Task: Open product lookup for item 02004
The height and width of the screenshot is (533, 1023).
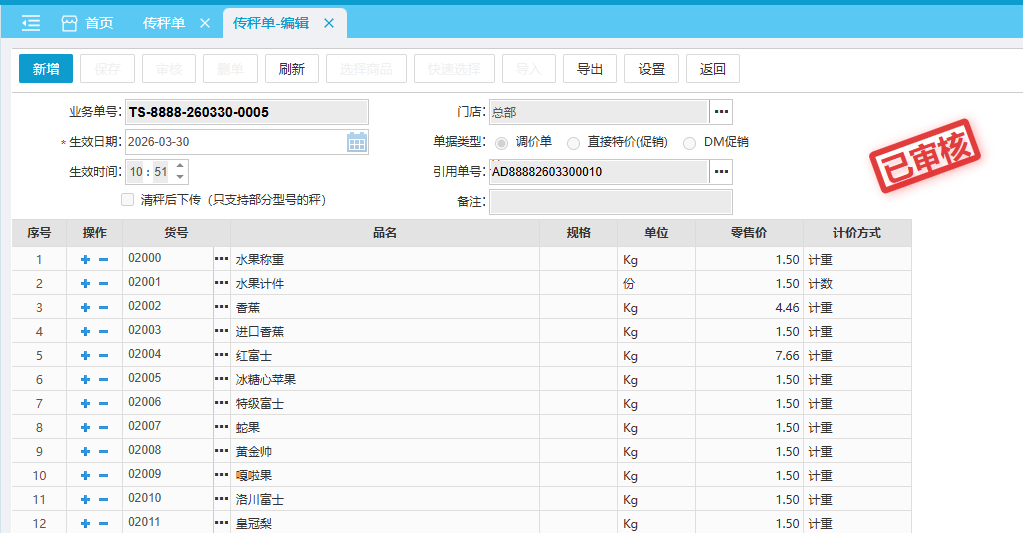Action: point(221,355)
